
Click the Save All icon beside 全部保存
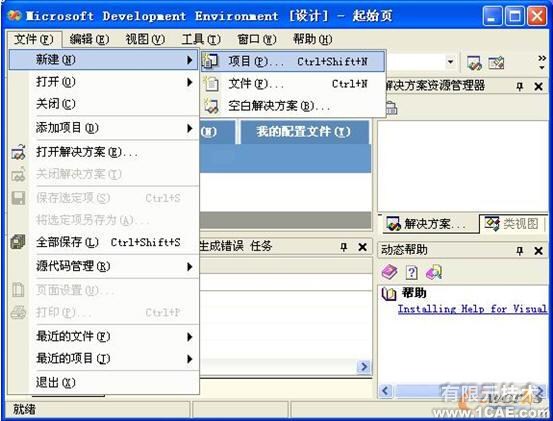[x=18, y=242]
